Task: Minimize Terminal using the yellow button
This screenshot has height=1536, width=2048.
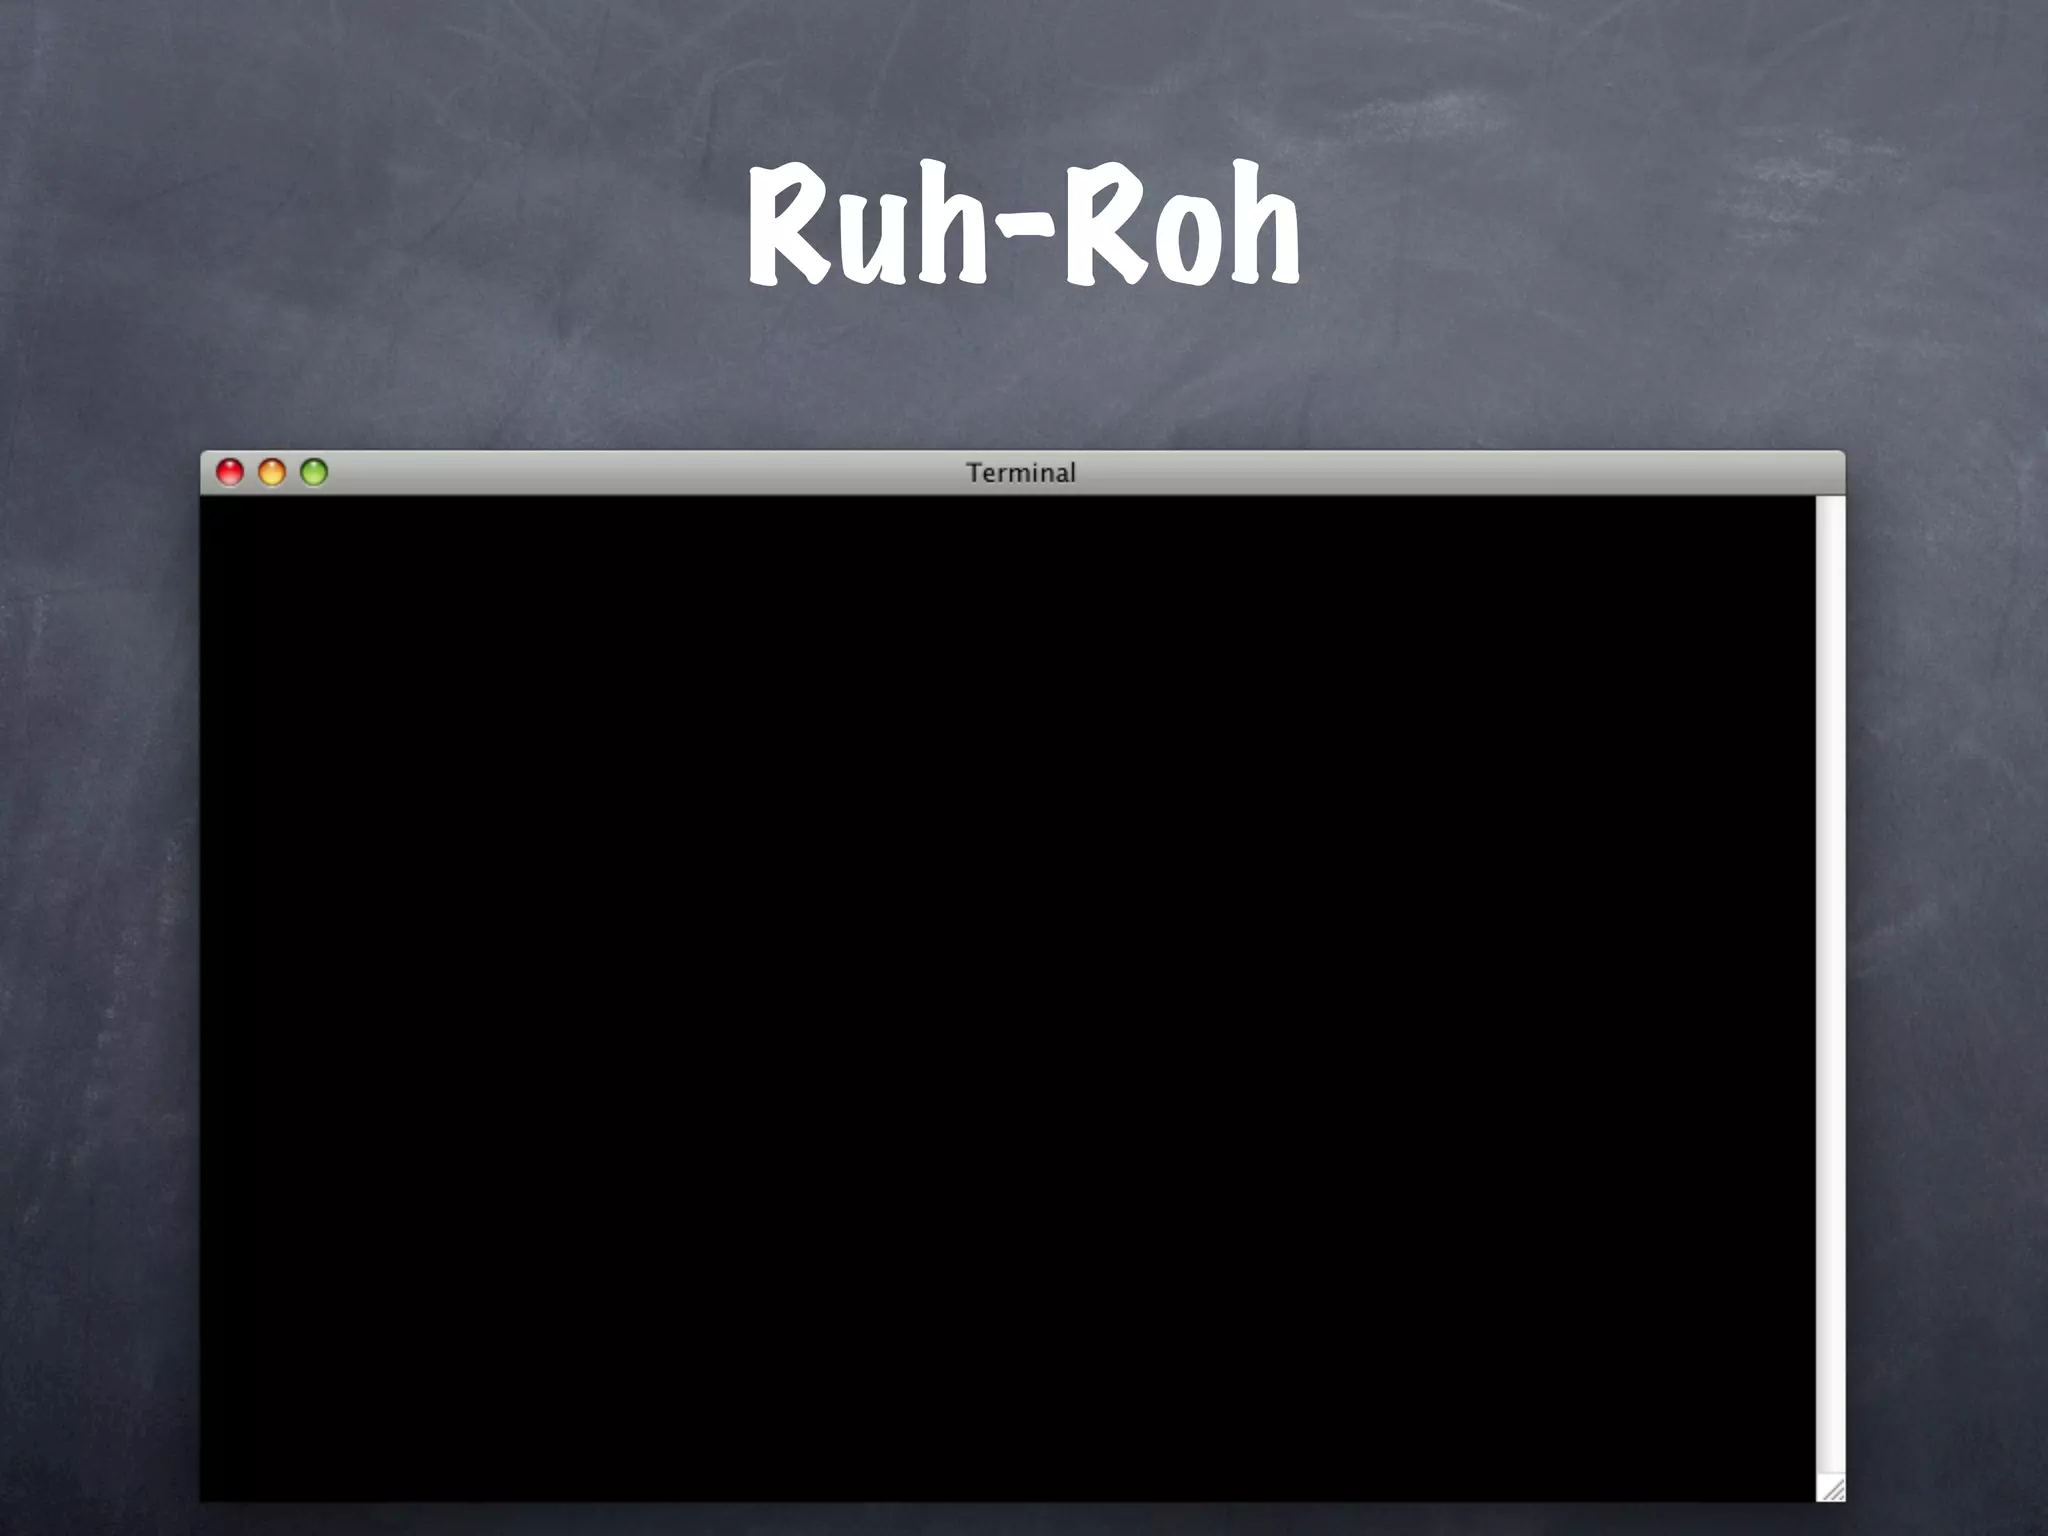Action: [272, 472]
